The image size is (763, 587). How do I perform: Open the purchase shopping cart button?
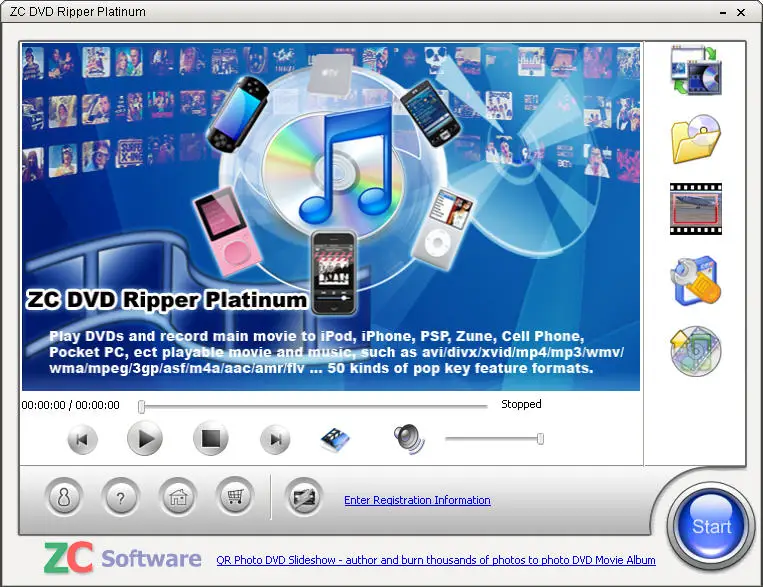click(x=235, y=496)
